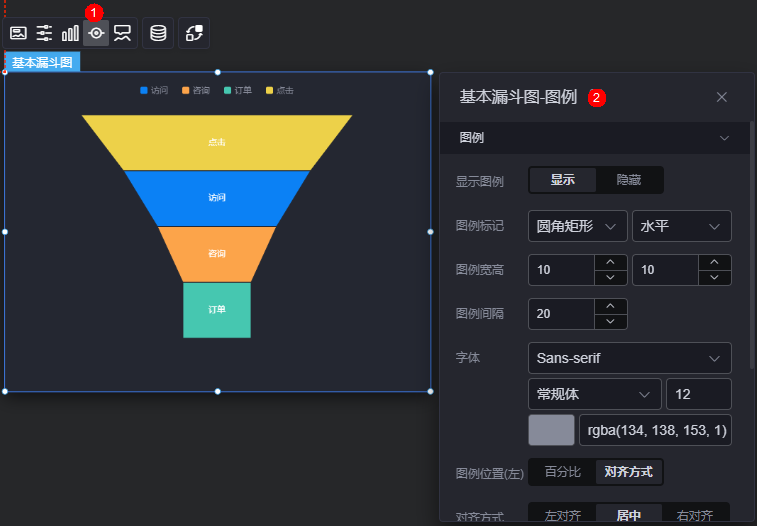
Task: Choose 左对齐 alignment
Action: pyautogui.click(x=562, y=515)
